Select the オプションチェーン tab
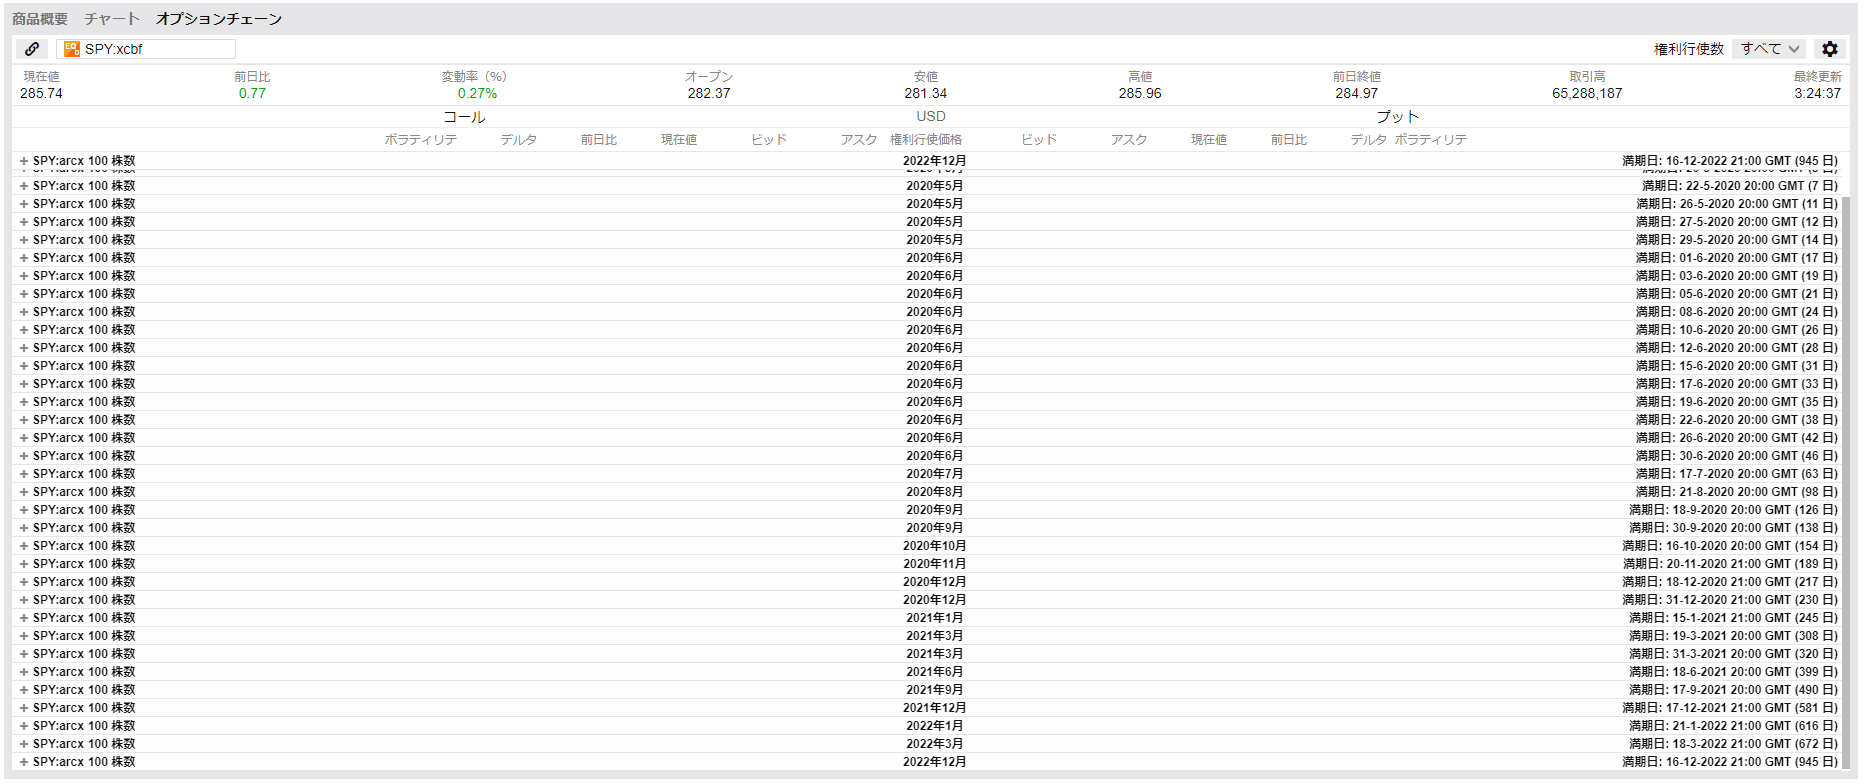This screenshot has height=784, width=1866. 219,19
